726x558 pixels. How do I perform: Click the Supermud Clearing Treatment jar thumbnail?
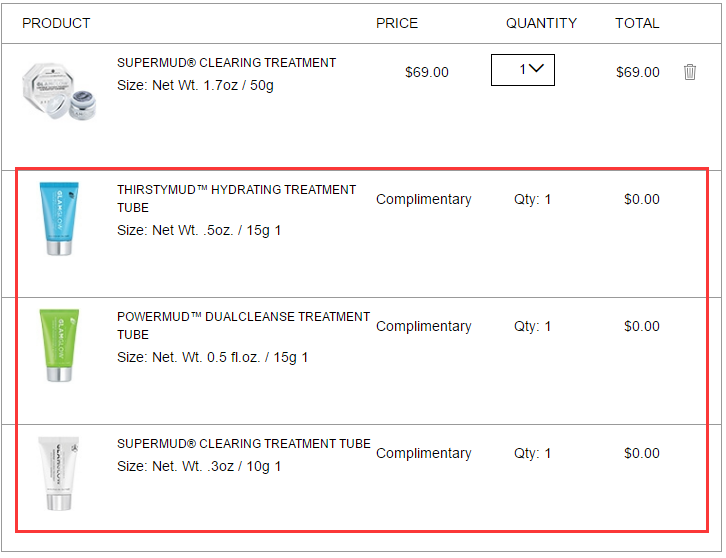pos(59,92)
